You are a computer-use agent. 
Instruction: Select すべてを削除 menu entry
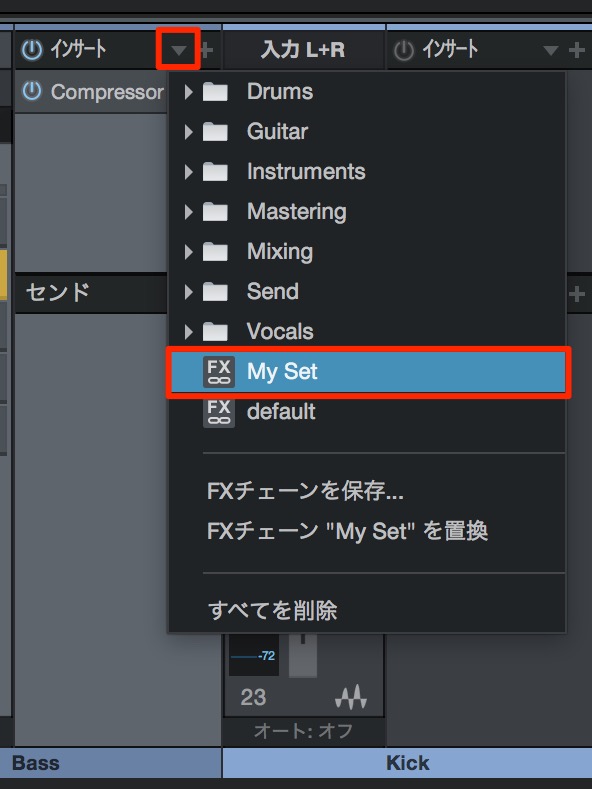point(272,610)
